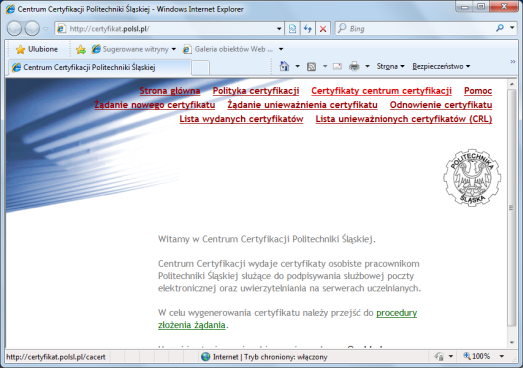Click the red Stop loading icon
Screen dimensions: 523x368
click(323, 29)
